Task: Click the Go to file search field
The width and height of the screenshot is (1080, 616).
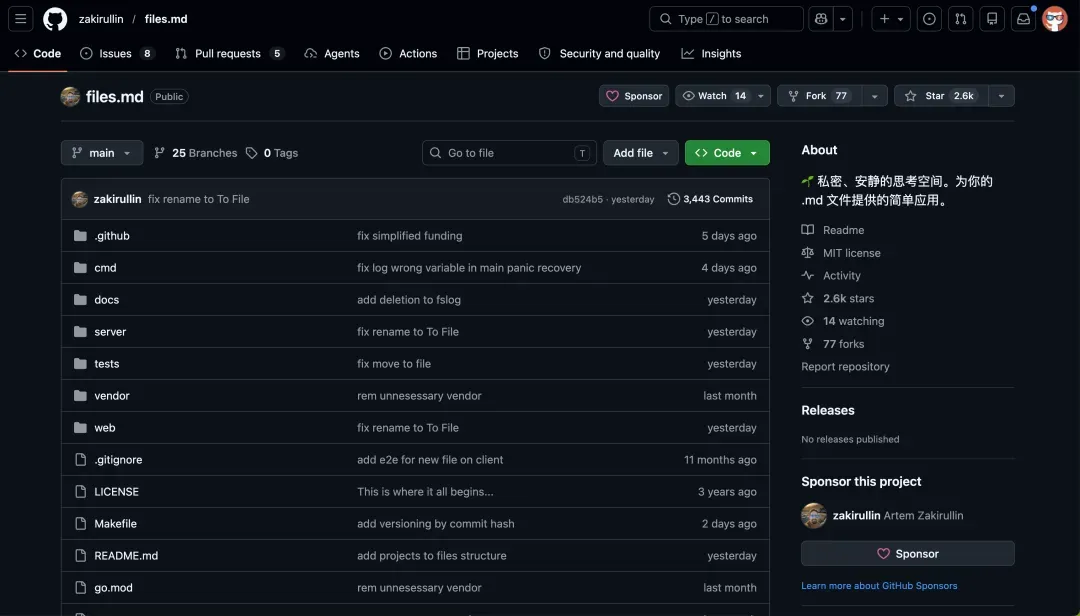Action: 509,153
